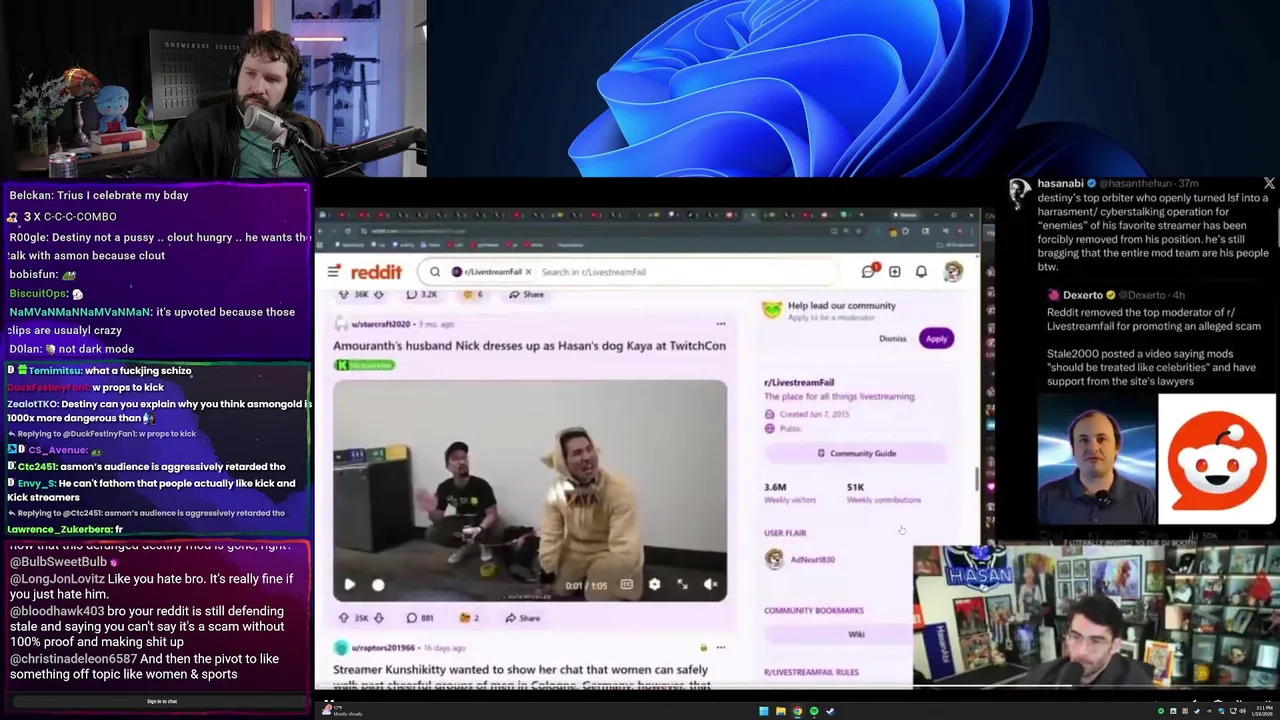Open the overflow menu on u/starcraft2020 post
Screen dimensions: 1280x720
click(x=720, y=324)
